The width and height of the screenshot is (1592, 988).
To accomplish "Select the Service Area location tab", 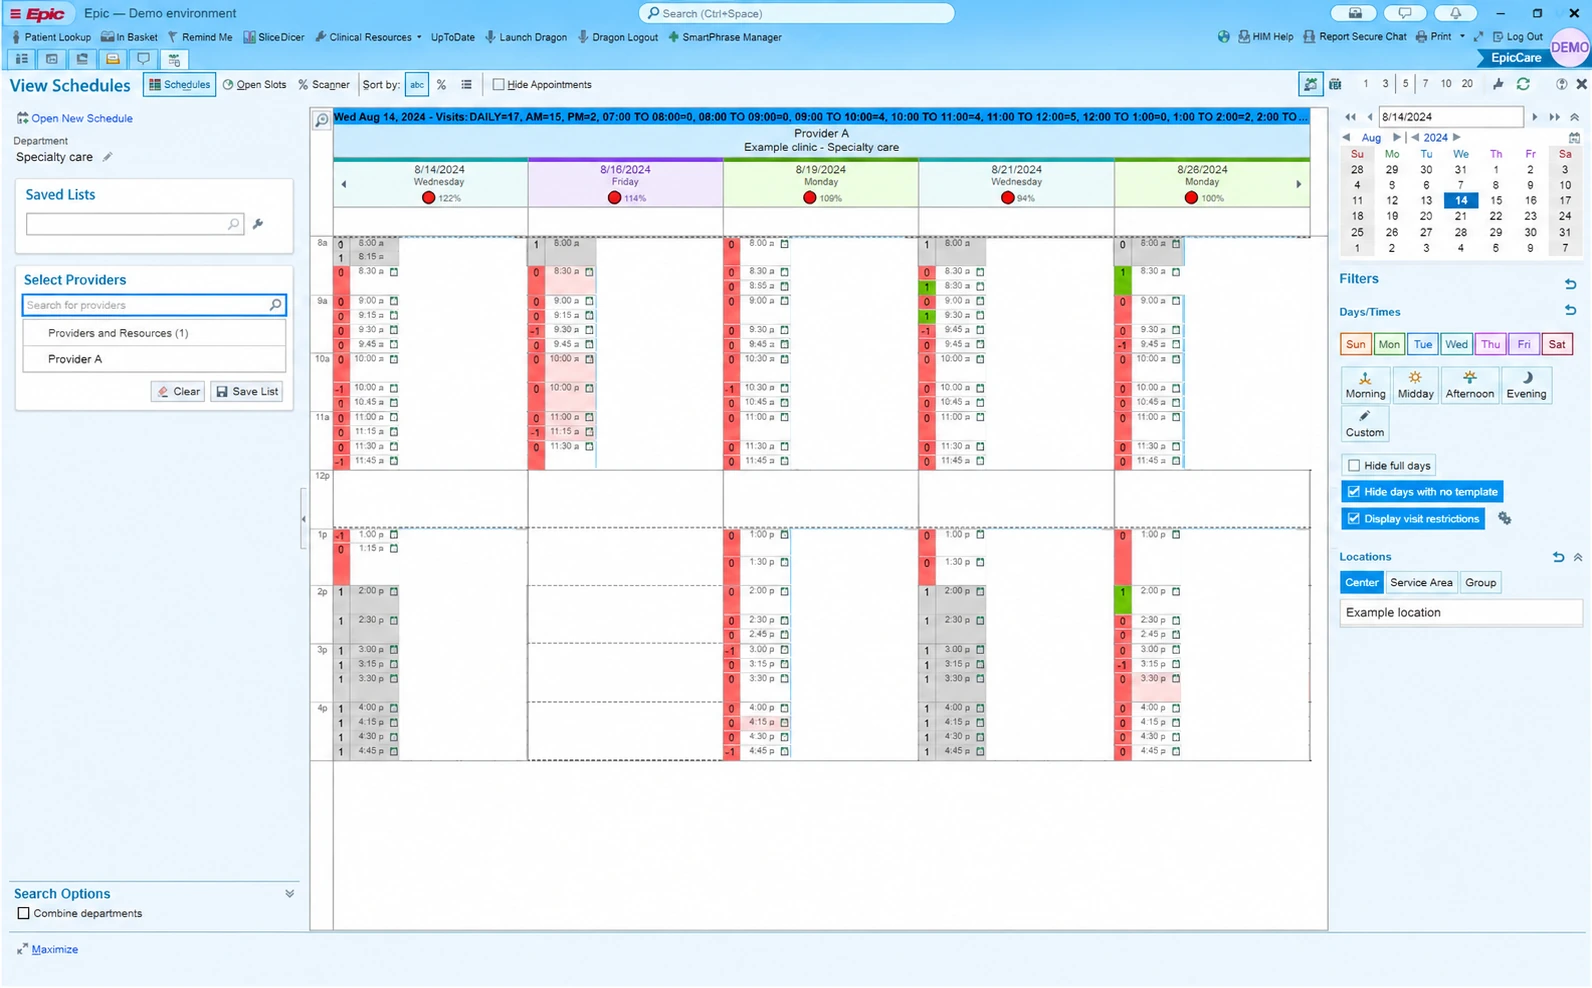I will pos(1421,583).
